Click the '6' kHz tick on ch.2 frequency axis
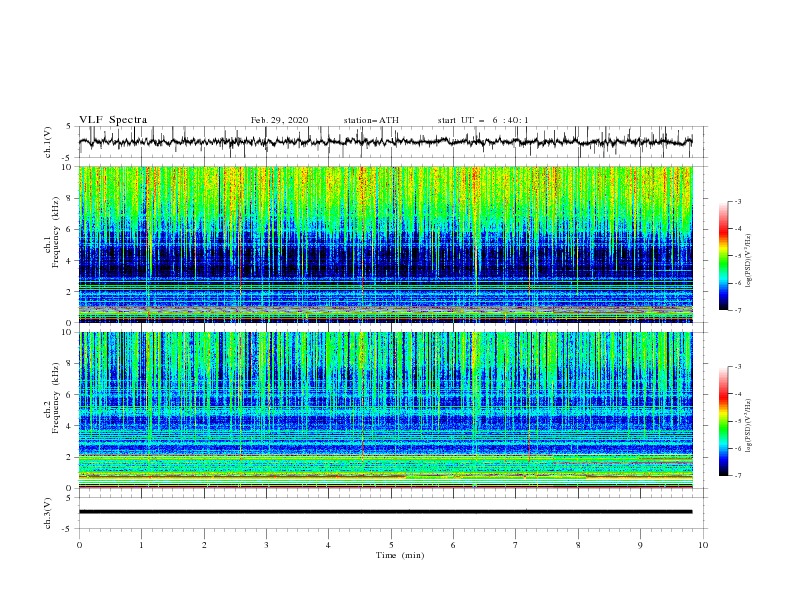Viewport: 792px width, 612px height. (x=69, y=395)
